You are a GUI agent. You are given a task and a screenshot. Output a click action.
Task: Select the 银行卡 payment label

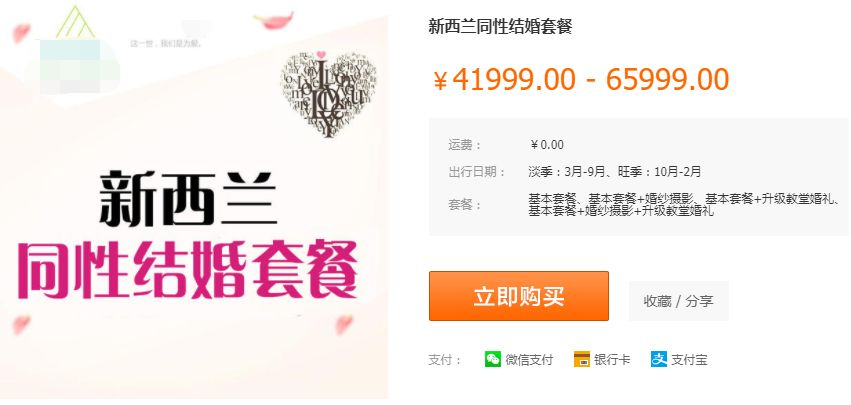pos(612,360)
